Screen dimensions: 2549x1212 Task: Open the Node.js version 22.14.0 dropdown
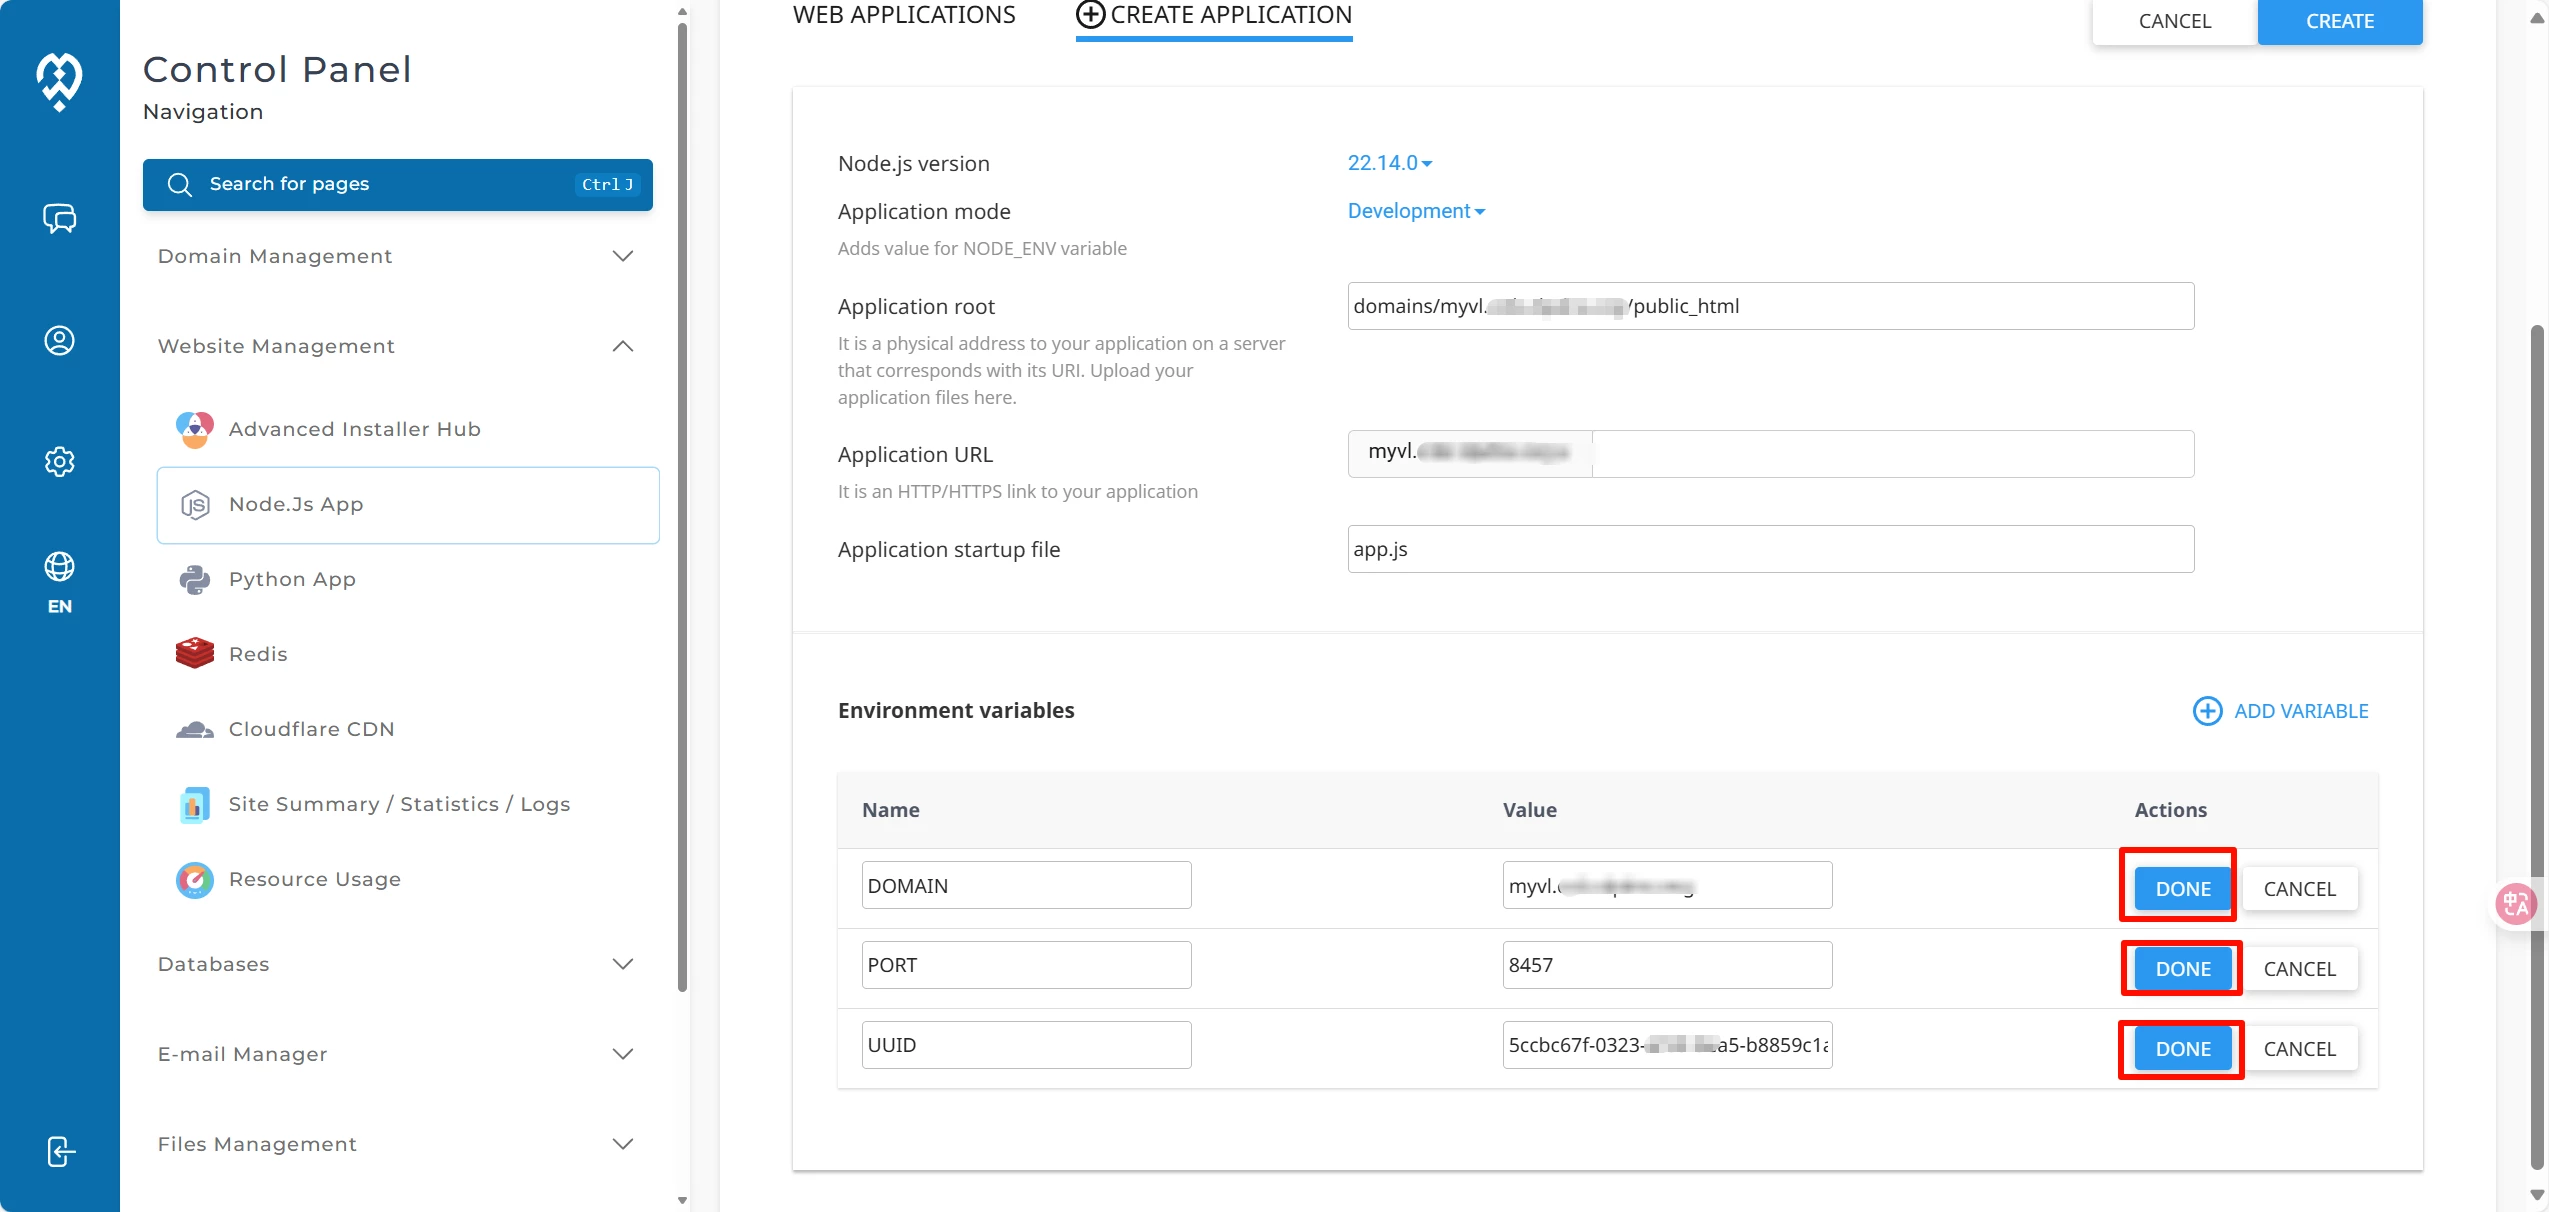coord(1389,163)
